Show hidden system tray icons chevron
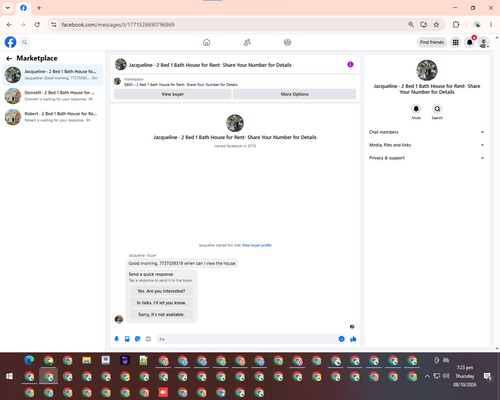This screenshot has height=400, width=500. click(427, 376)
